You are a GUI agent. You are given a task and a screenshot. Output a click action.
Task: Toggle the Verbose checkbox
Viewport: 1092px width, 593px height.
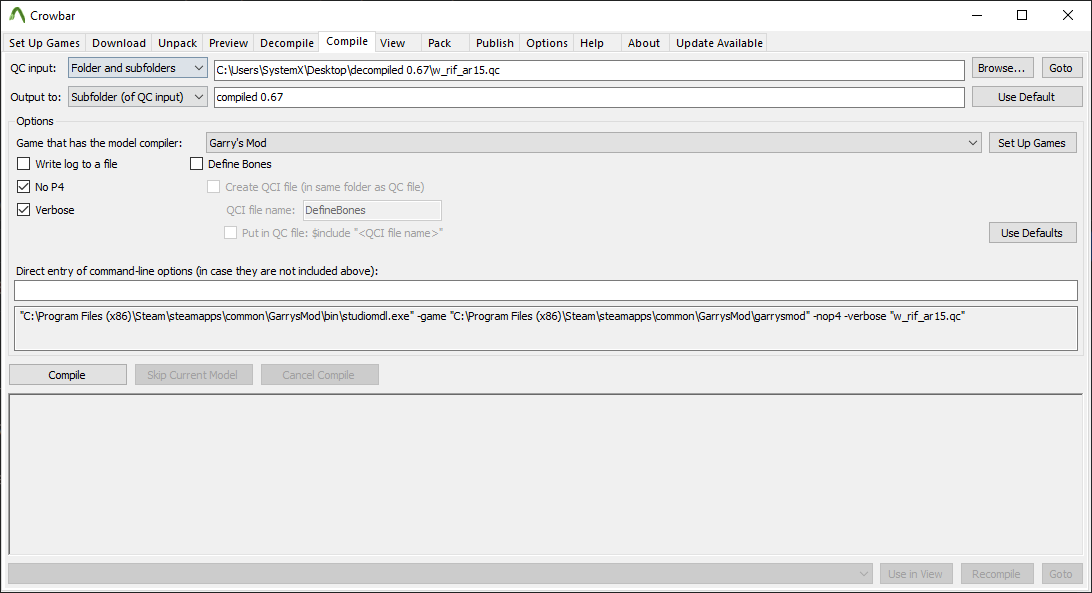[x=24, y=210]
